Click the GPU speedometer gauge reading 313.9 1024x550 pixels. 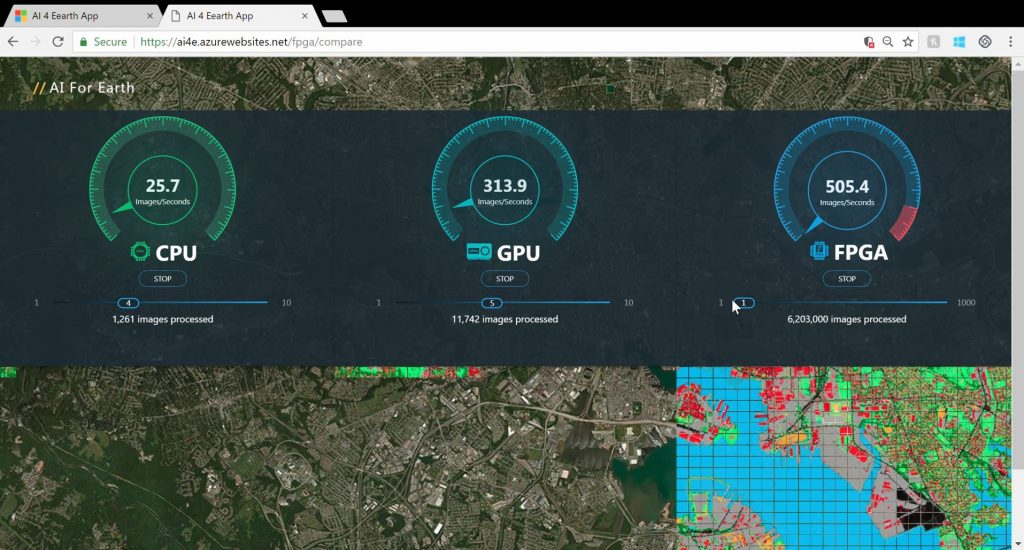[505, 180]
